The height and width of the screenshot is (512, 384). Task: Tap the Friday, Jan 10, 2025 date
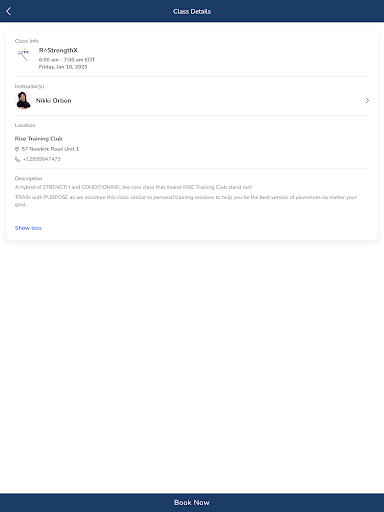[63, 67]
